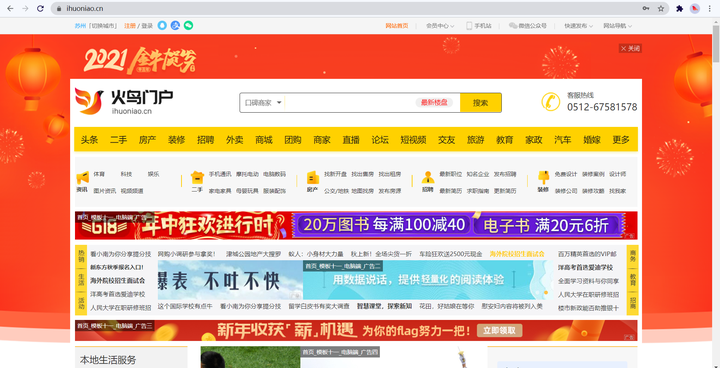Open the 网站首页 link

(x=397, y=26)
